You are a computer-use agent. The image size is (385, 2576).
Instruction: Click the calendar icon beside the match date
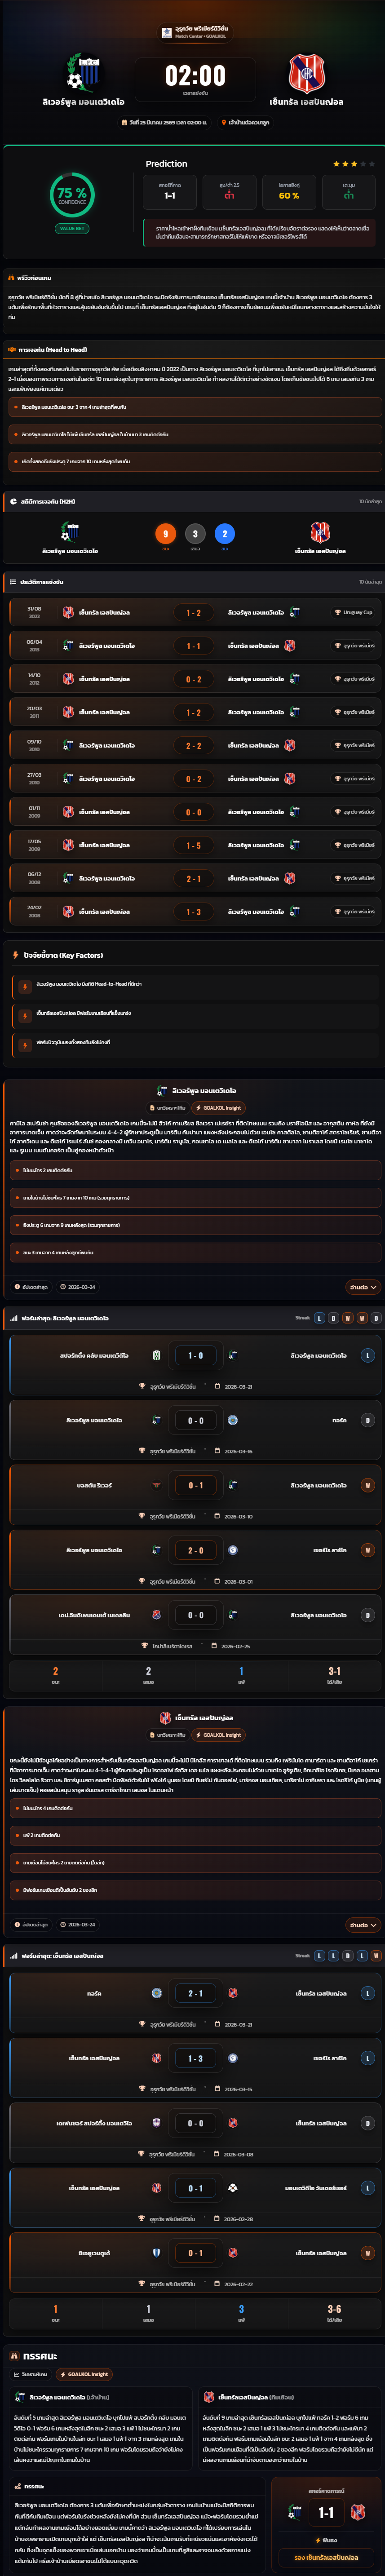click(125, 122)
